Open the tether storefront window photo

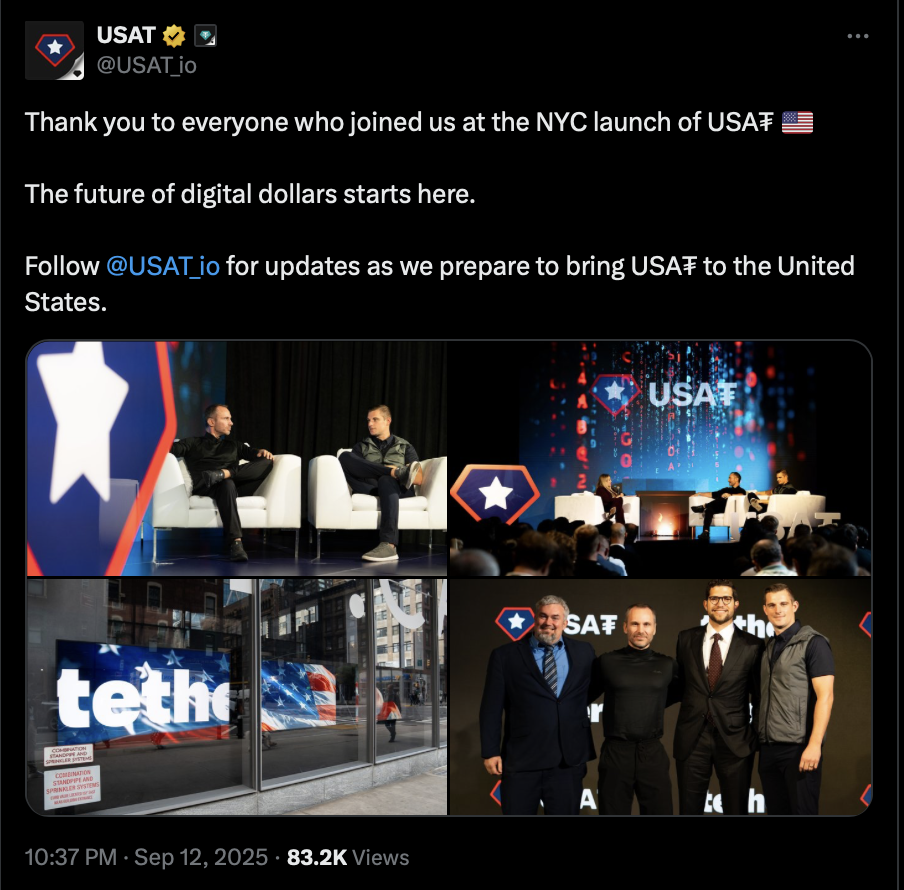click(236, 697)
